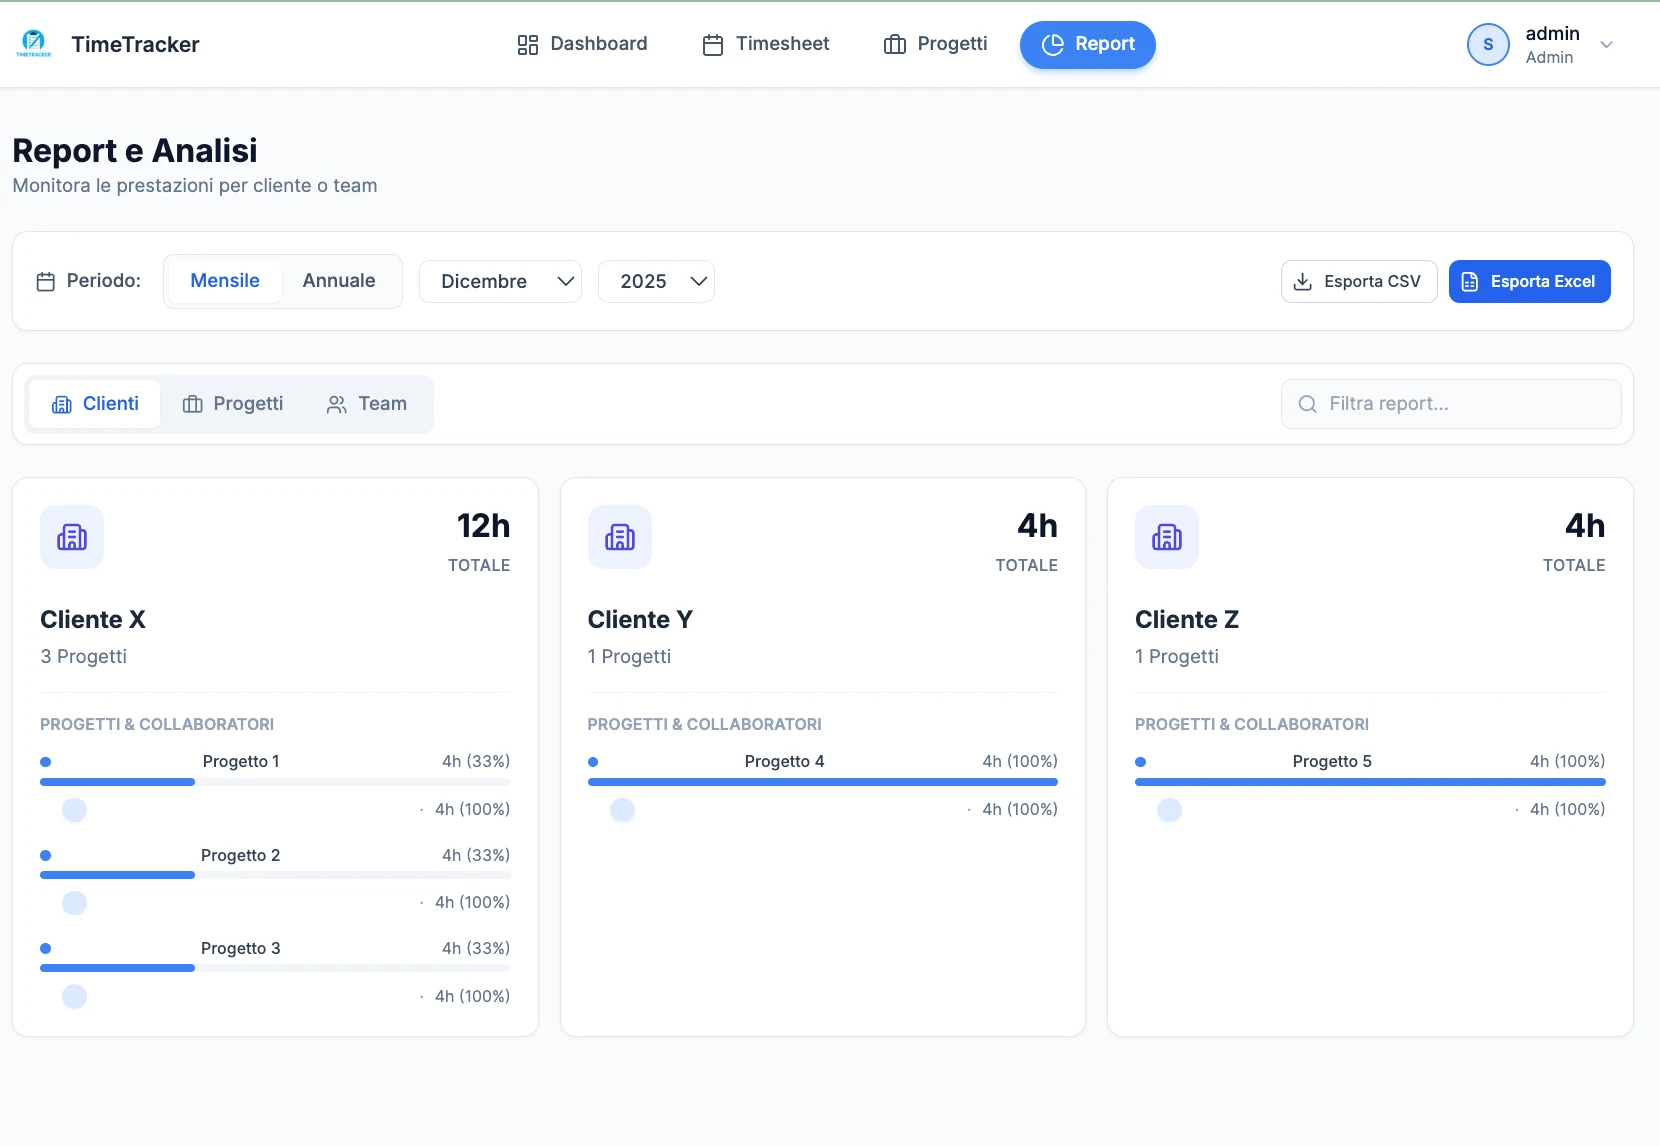Click the Report pie chart icon
Screen dimensions: 1660x1146
[x=1052, y=45]
